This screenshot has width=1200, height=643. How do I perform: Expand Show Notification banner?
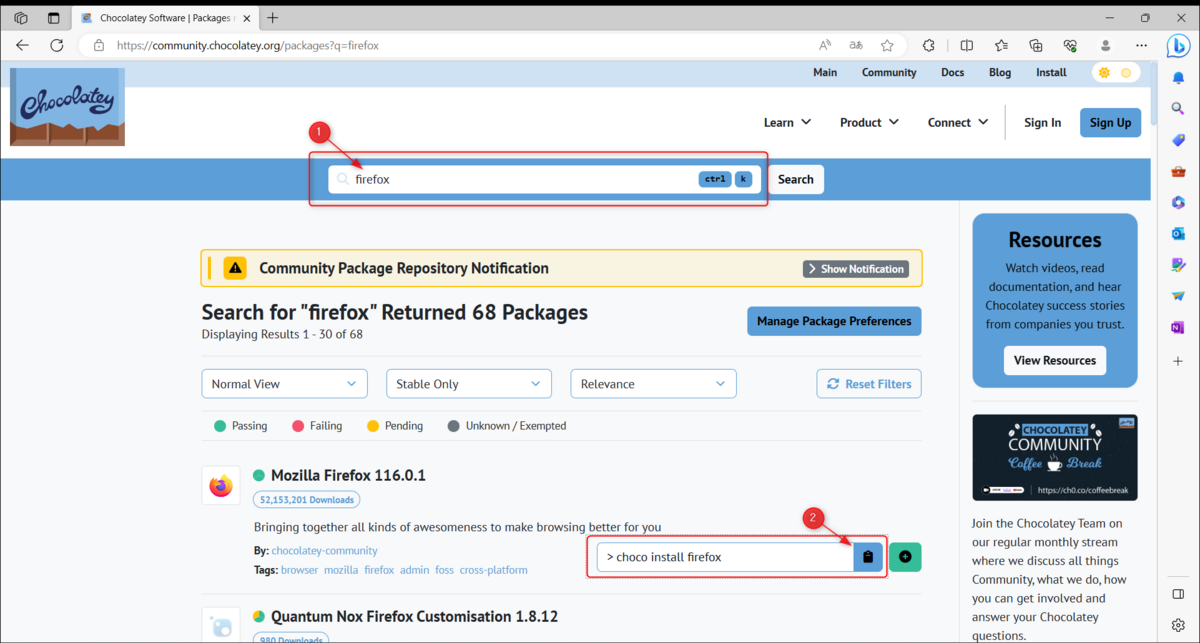[855, 269]
